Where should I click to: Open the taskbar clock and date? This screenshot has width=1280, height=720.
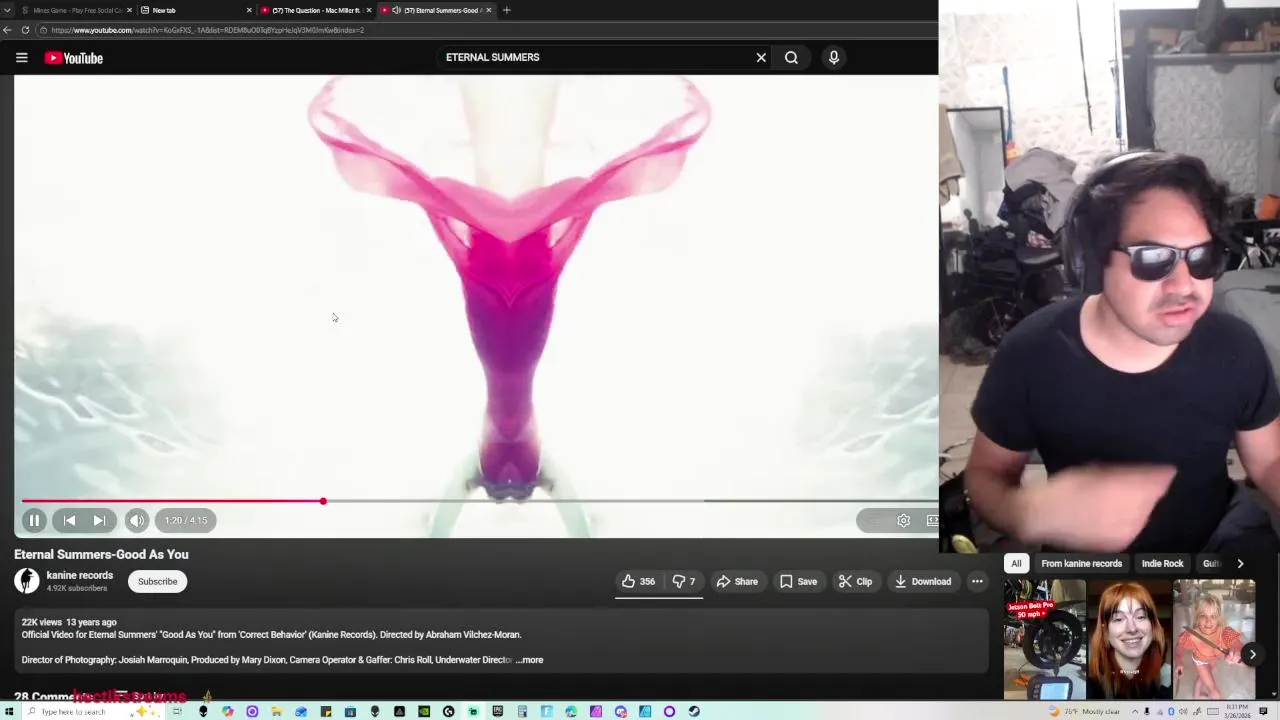1237,711
